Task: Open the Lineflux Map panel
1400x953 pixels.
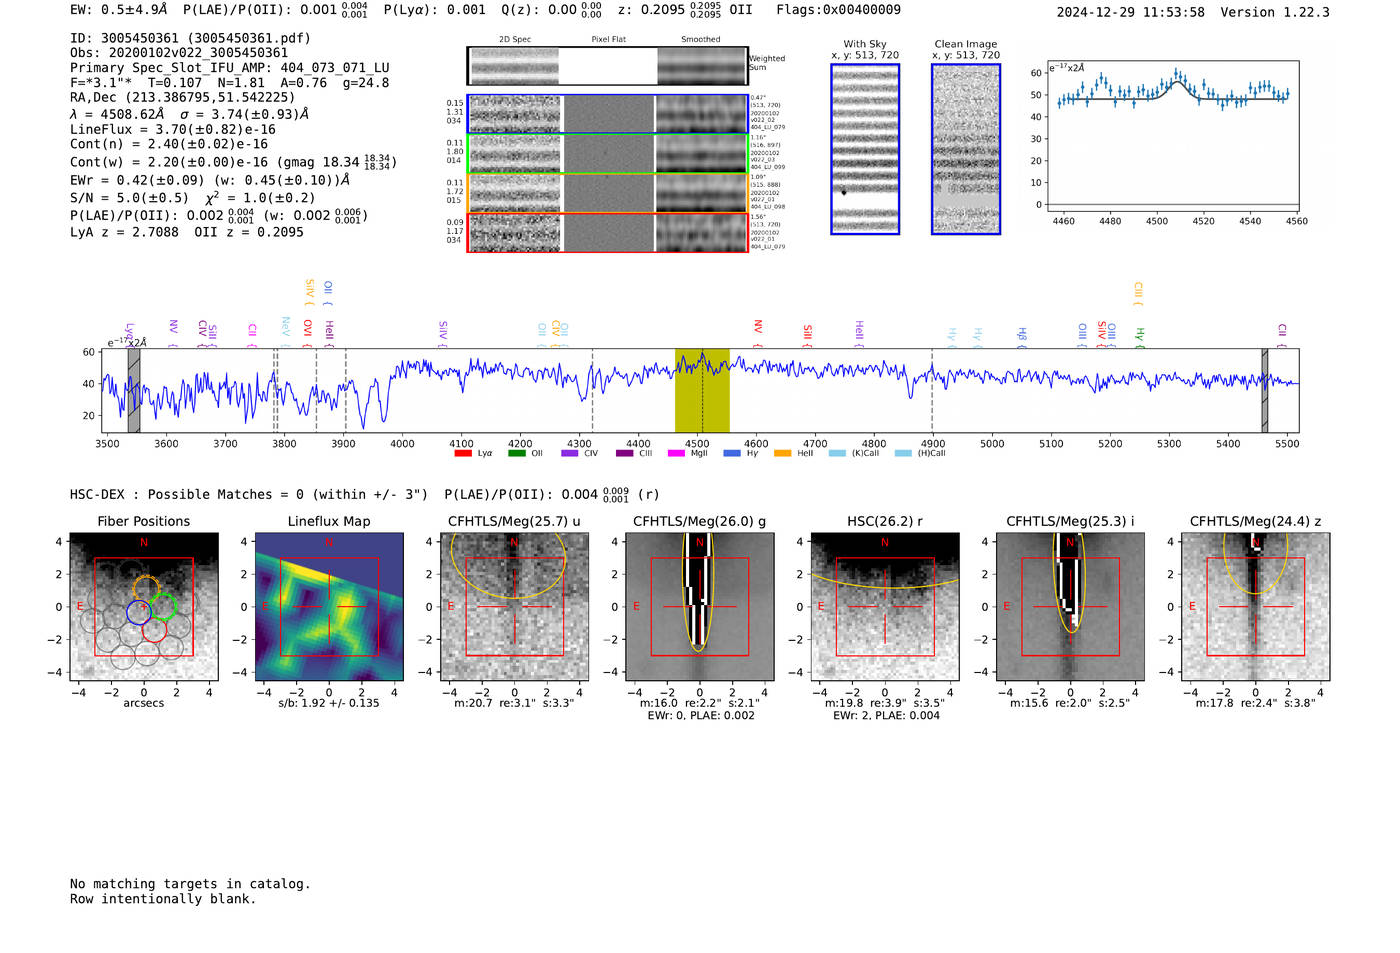Action: coord(329,607)
